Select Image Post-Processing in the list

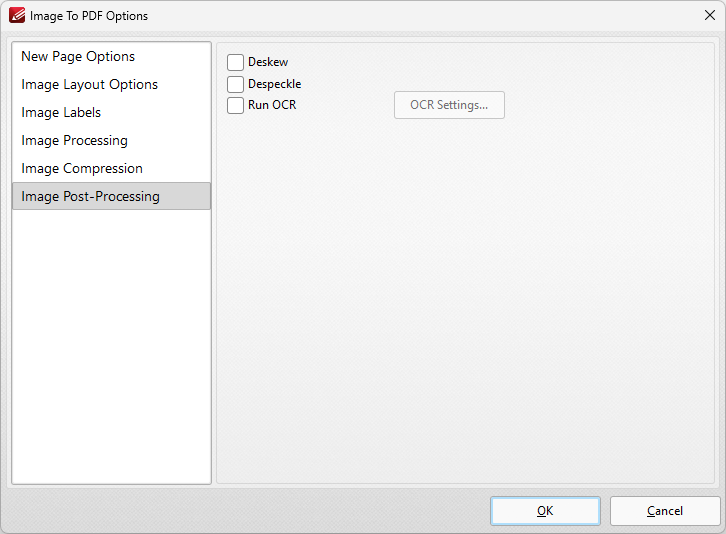[111, 196]
